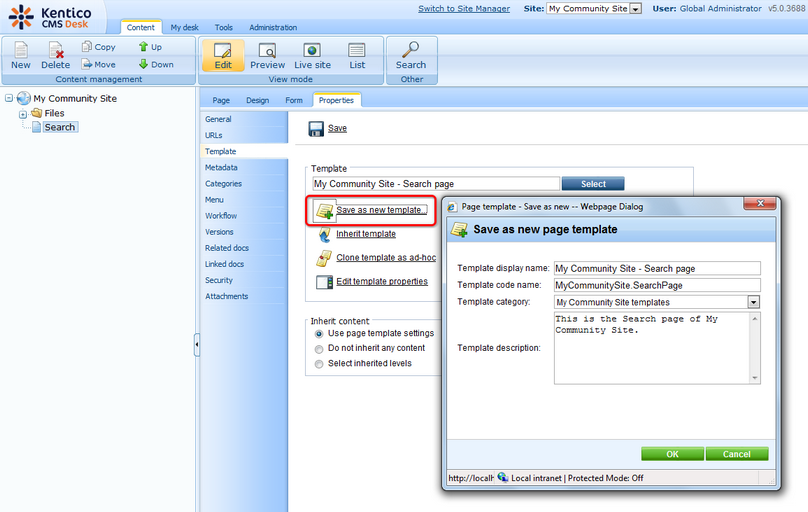Click the blue Select template button
The image size is (808, 512).
pos(593,184)
